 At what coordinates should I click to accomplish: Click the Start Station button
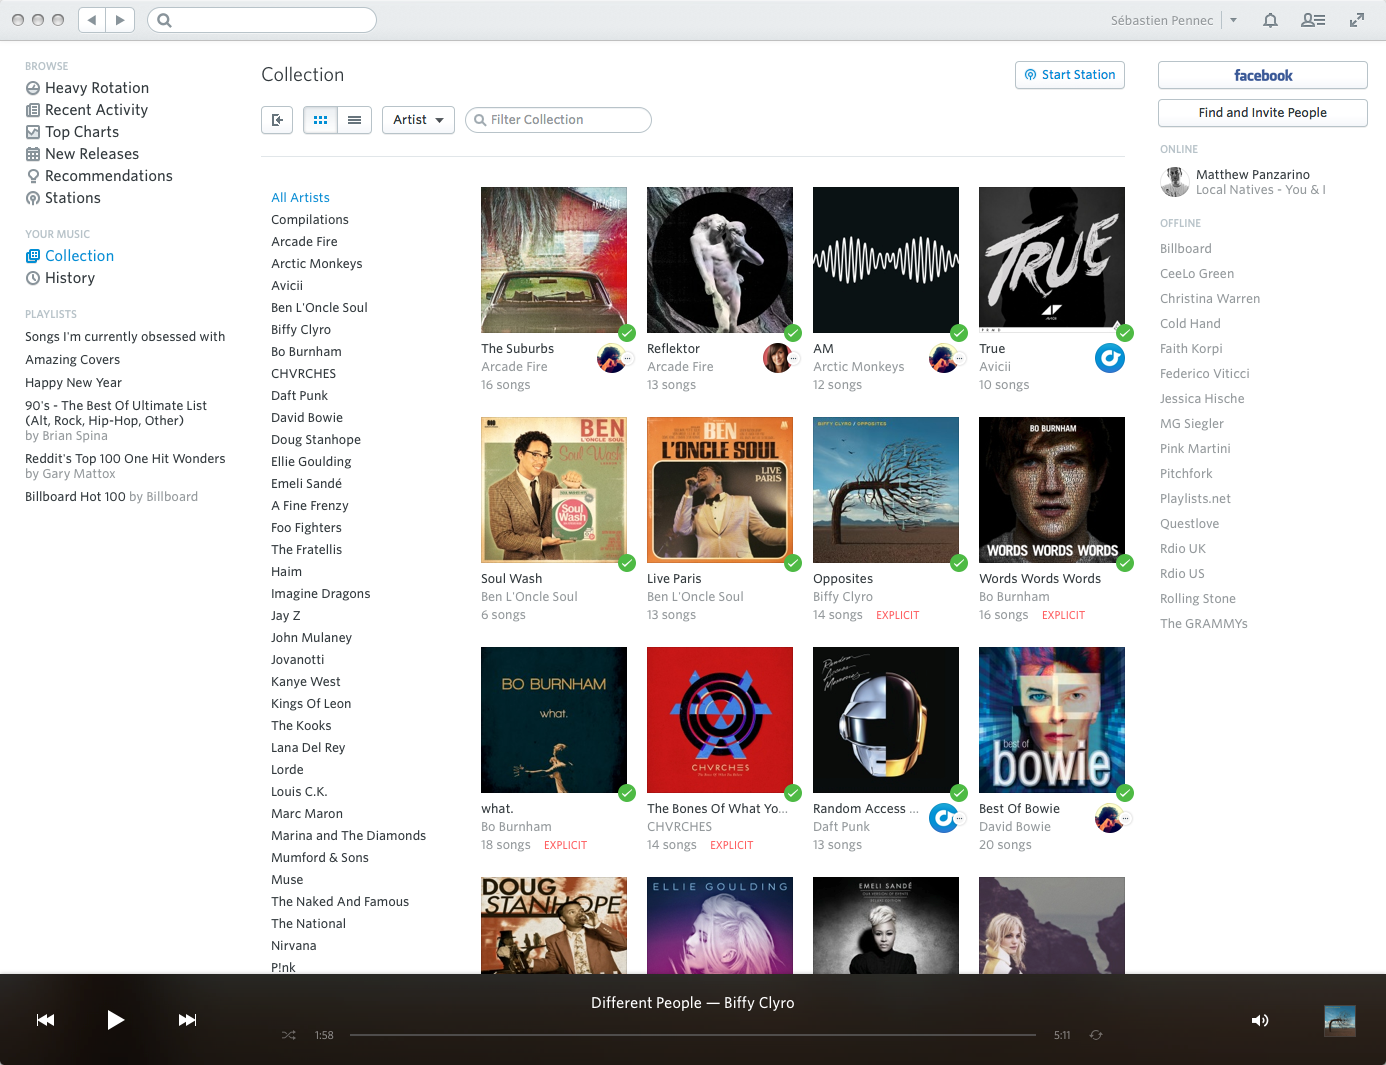pos(1070,75)
